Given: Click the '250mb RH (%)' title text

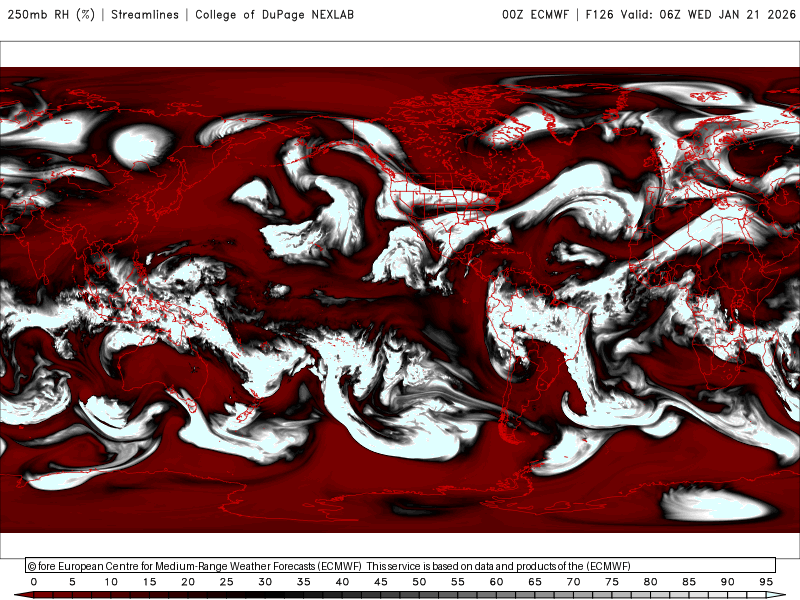Looking at the screenshot, I should pos(52,14).
